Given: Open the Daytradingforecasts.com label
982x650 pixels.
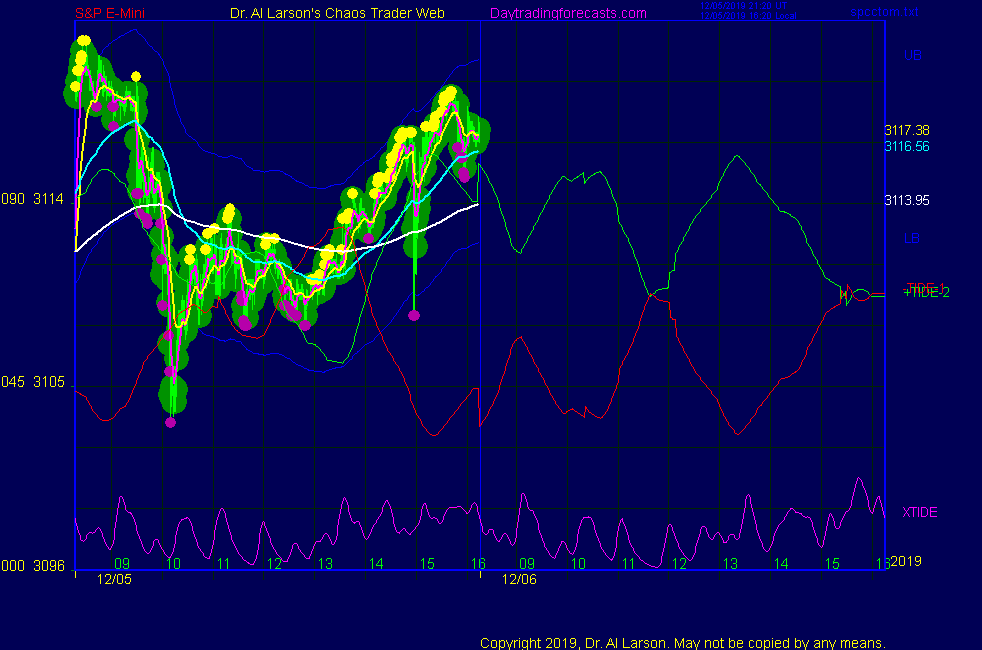Looking at the screenshot, I should pyautogui.click(x=568, y=13).
